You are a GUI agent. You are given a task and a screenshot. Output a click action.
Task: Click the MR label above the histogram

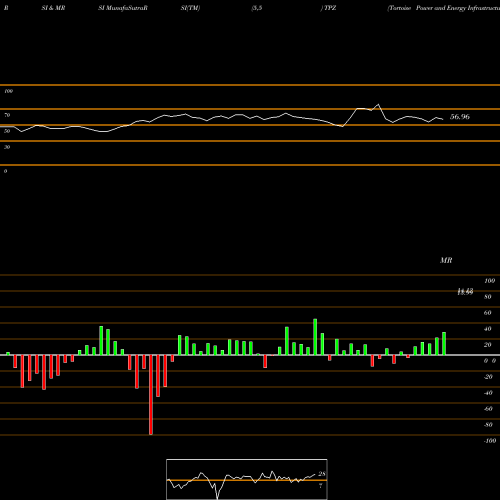click(x=446, y=260)
